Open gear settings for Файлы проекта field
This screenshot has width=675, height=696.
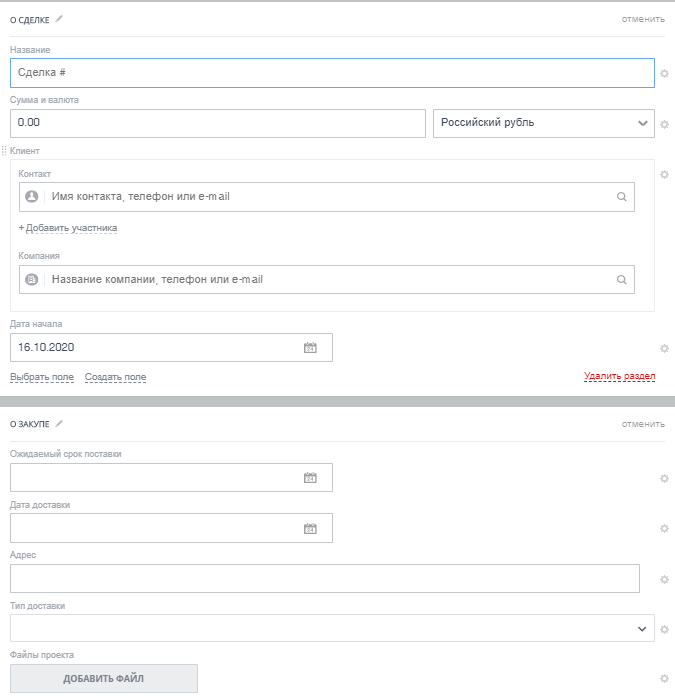(x=664, y=678)
